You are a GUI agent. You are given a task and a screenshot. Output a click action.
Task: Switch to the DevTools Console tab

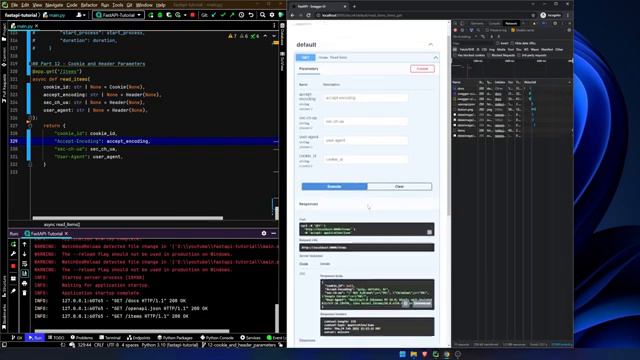494,23
